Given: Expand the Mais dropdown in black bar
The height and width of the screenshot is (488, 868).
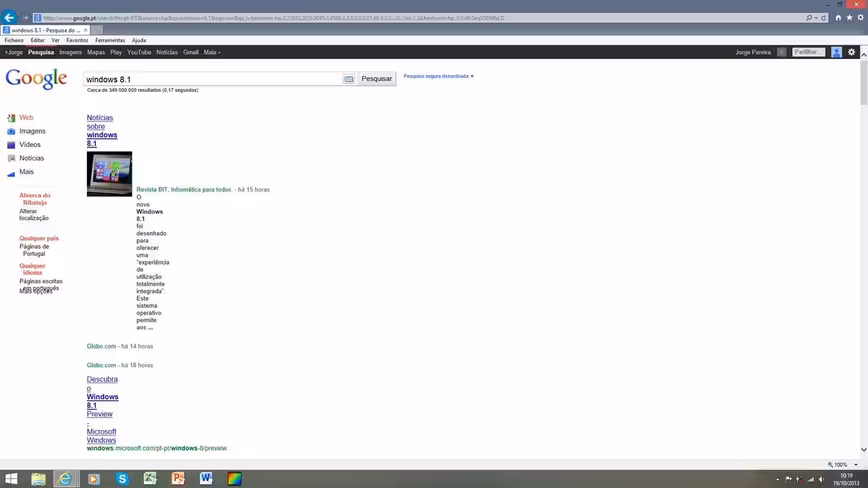Looking at the screenshot, I should pyautogui.click(x=212, y=53).
